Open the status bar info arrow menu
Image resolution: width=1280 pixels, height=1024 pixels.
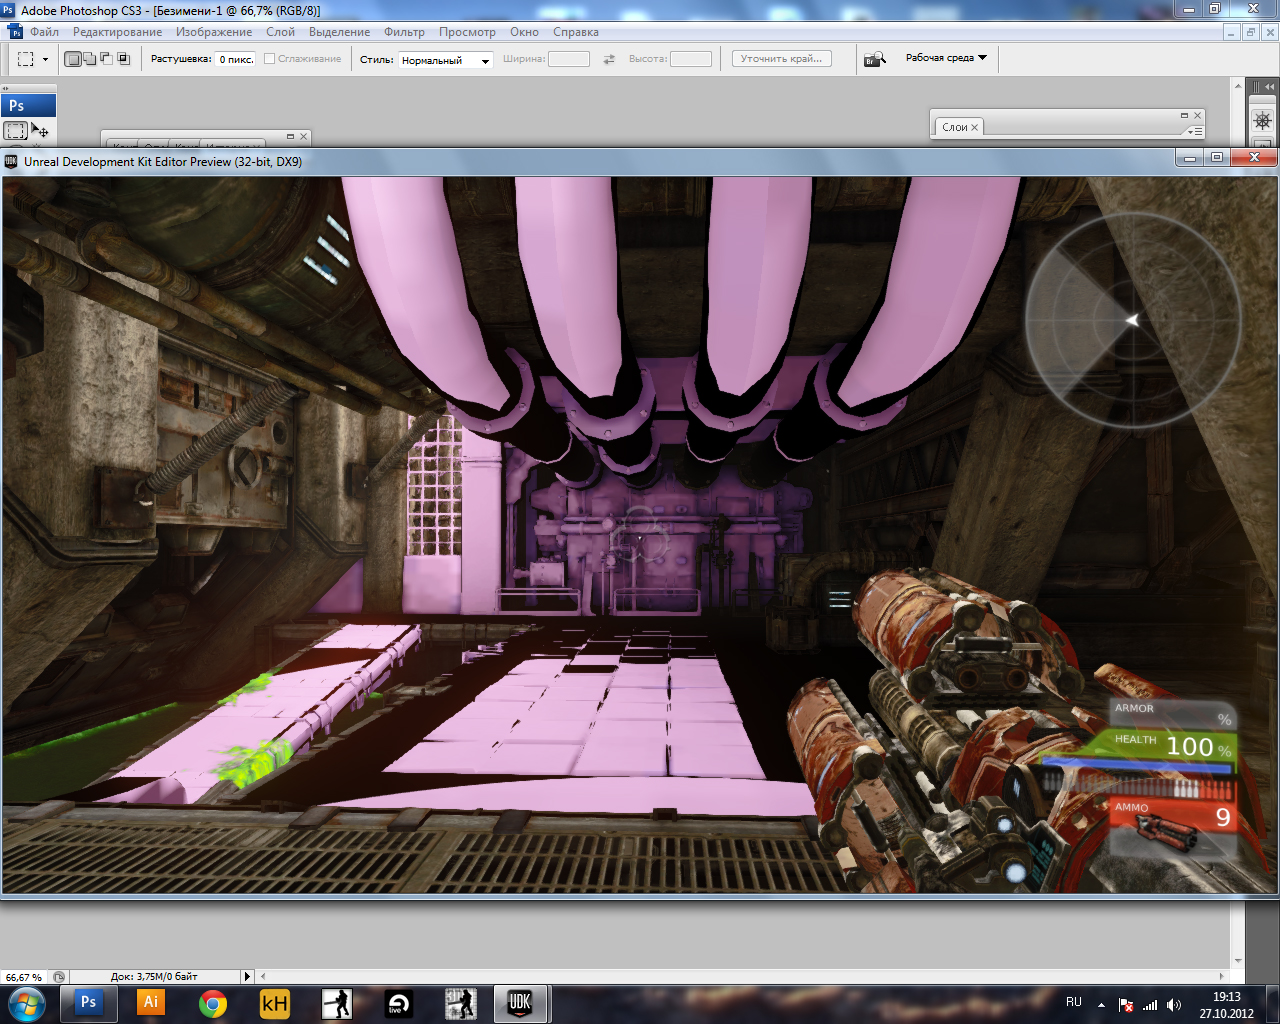point(247,976)
